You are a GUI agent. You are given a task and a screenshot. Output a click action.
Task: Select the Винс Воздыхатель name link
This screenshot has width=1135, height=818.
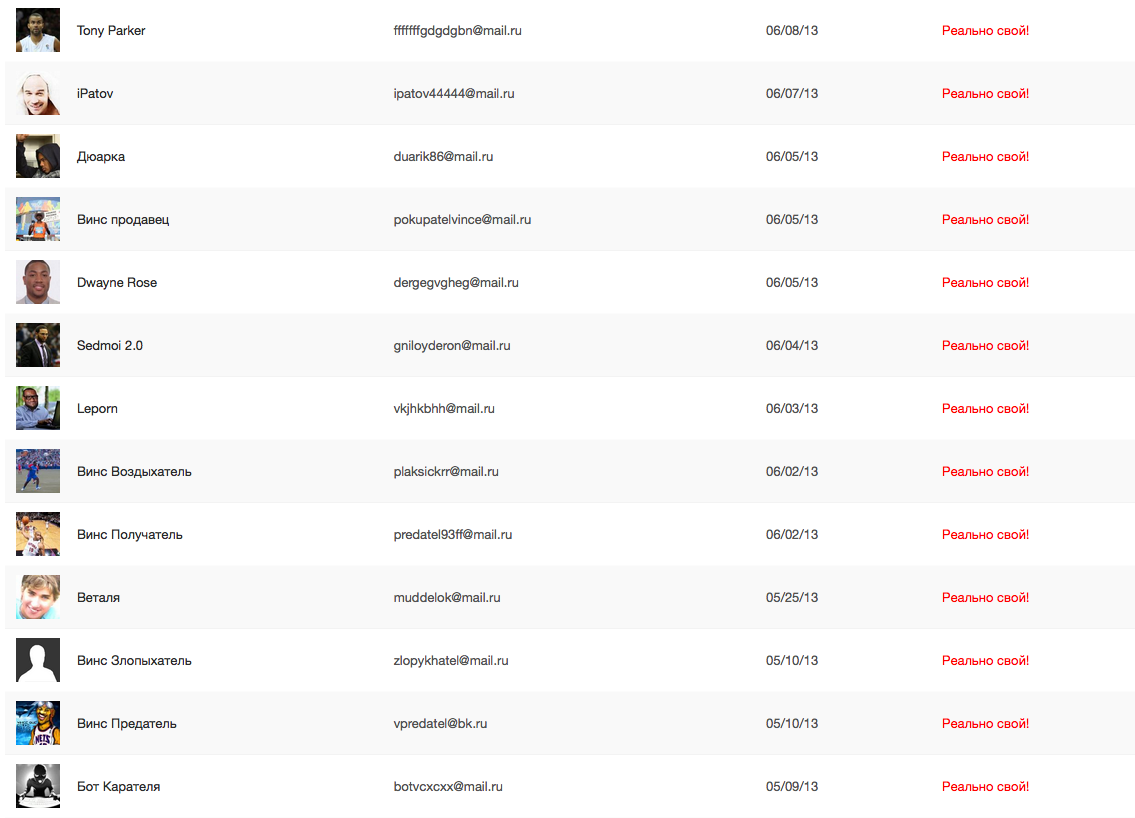point(134,471)
